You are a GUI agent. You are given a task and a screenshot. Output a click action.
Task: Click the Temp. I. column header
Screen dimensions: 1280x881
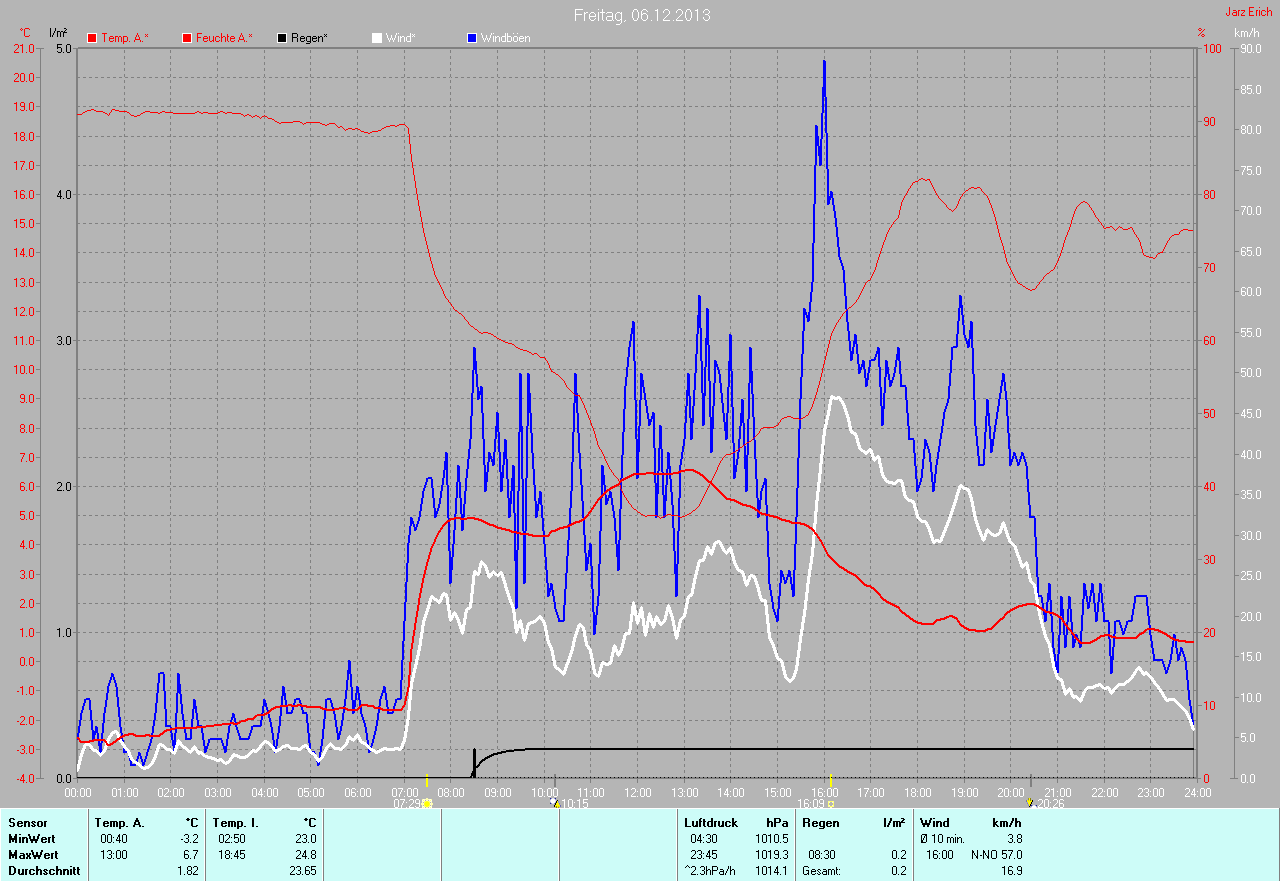point(236,823)
